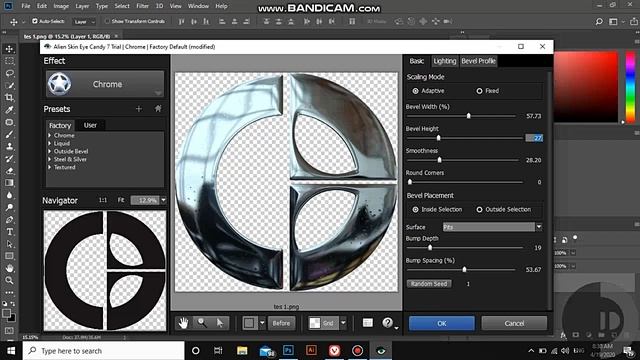This screenshot has height=360, width=640.
Task: Click the arrow pointer tool in Eye Candy preview
Action: 220,323
